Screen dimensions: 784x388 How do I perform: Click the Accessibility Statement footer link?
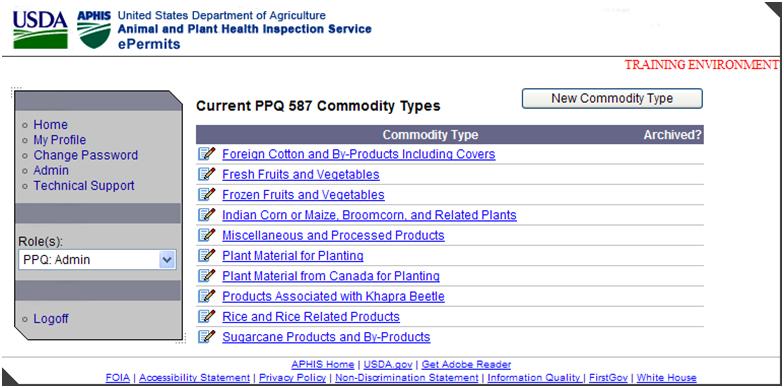tap(194, 378)
